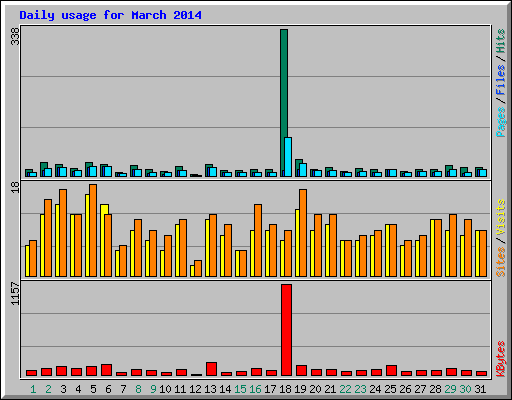Click day label 22 on the x-axis
512x400 pixels.
click(x=345, y=389)
